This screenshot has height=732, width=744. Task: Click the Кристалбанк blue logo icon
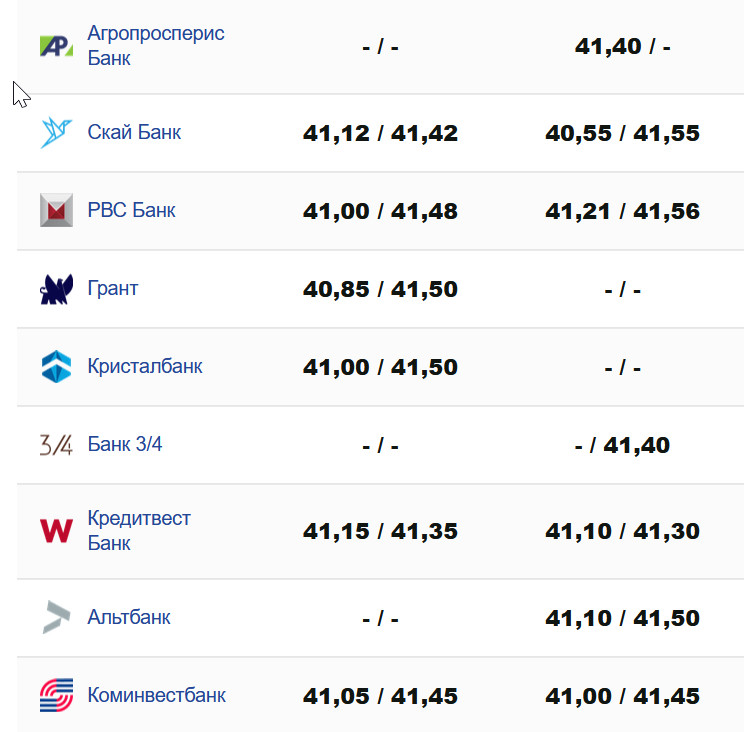[56, 367]
